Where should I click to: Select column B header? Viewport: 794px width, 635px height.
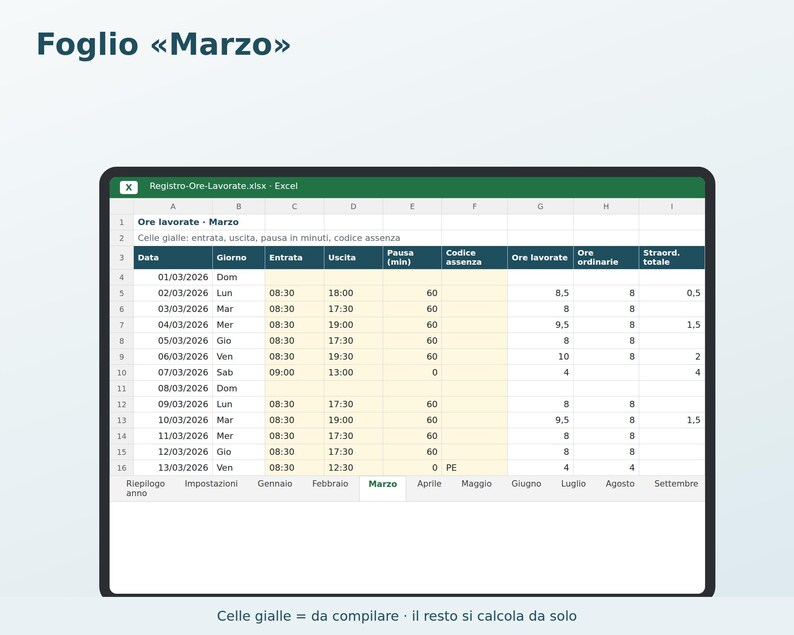tap(239, 207)
